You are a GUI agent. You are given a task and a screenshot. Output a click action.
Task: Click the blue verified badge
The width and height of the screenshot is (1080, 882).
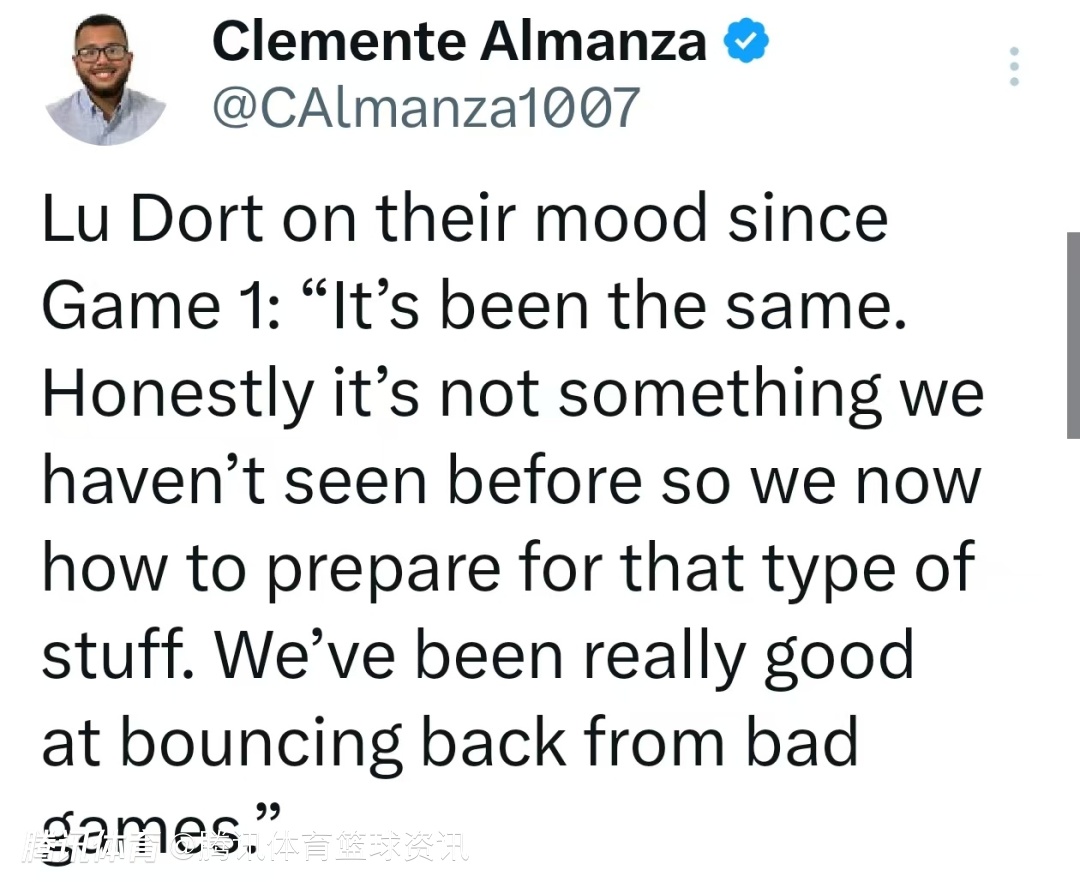pos(745,42)
